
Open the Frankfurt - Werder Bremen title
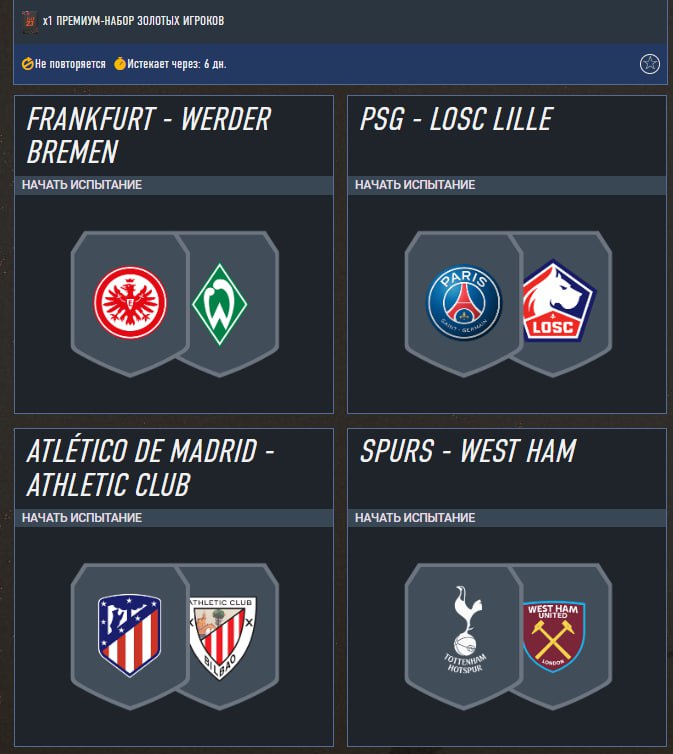point(149,135)
